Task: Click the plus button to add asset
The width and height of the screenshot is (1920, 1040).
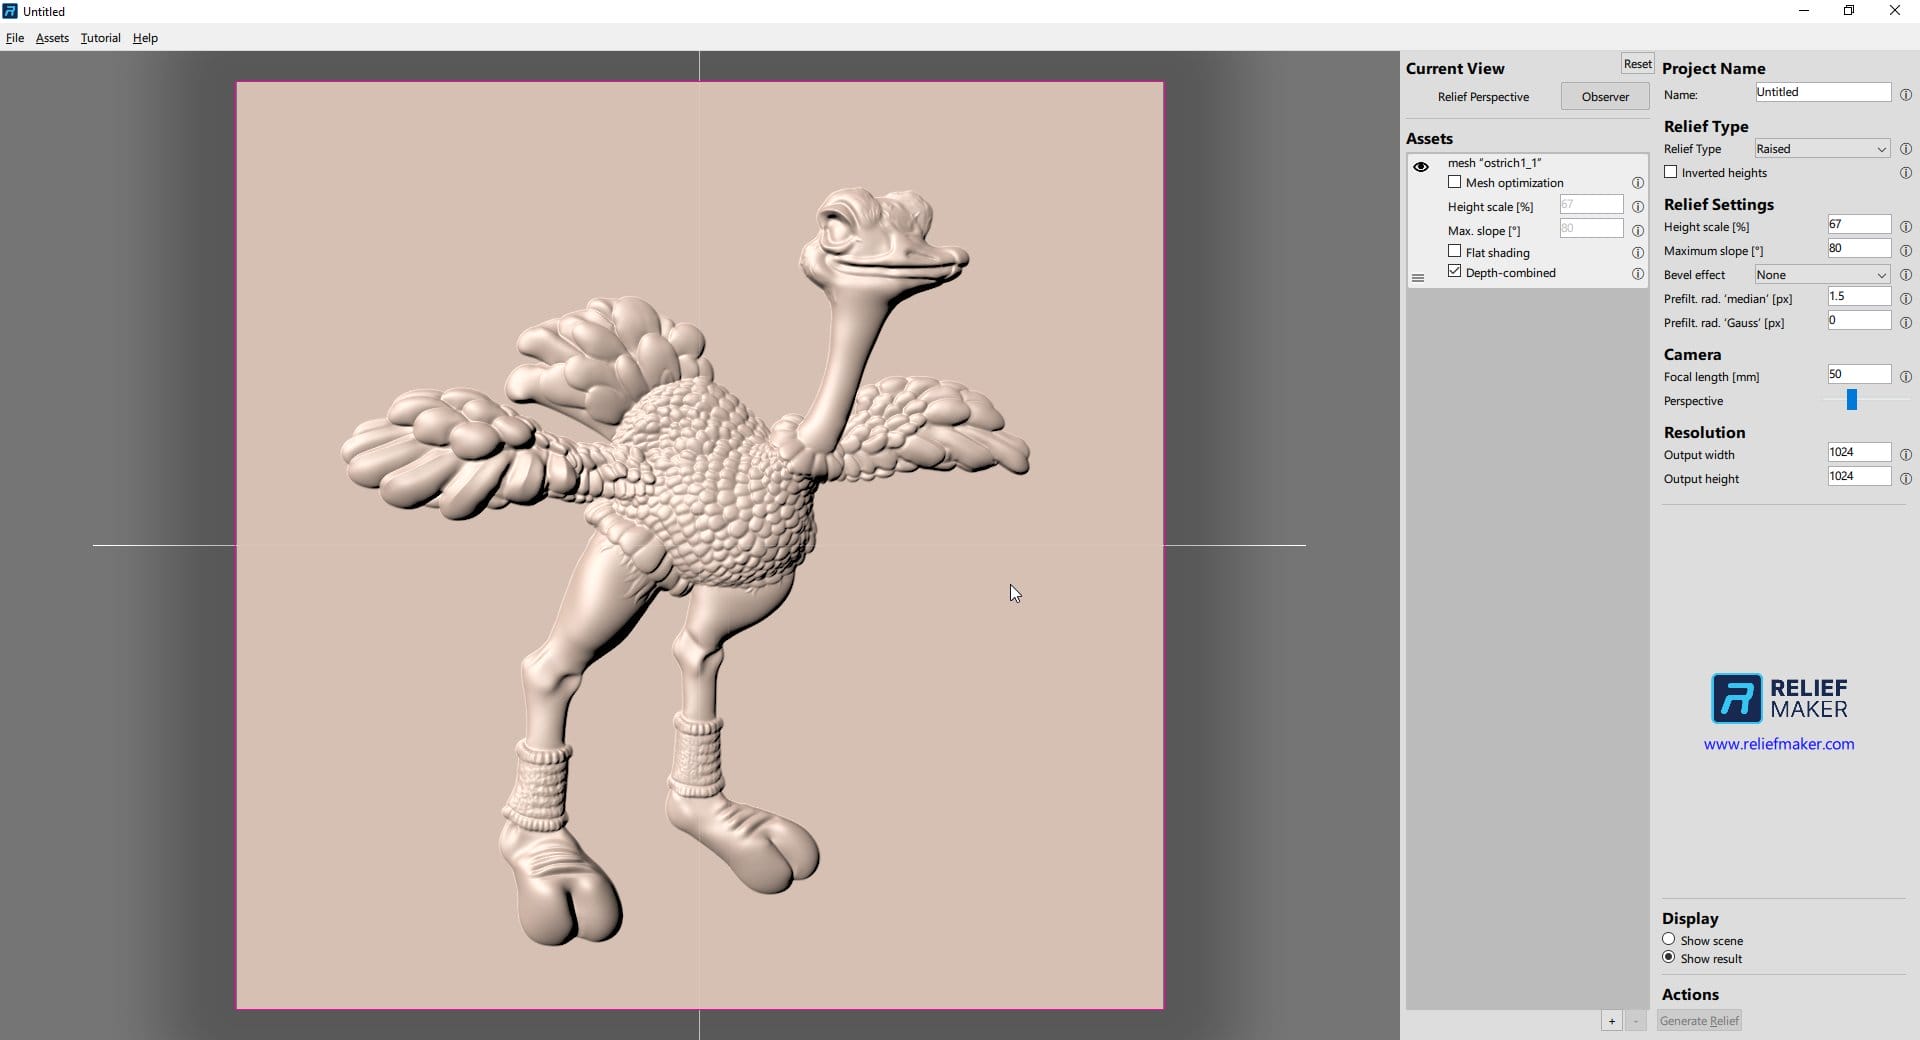Action: [x=1611, y=1021]
